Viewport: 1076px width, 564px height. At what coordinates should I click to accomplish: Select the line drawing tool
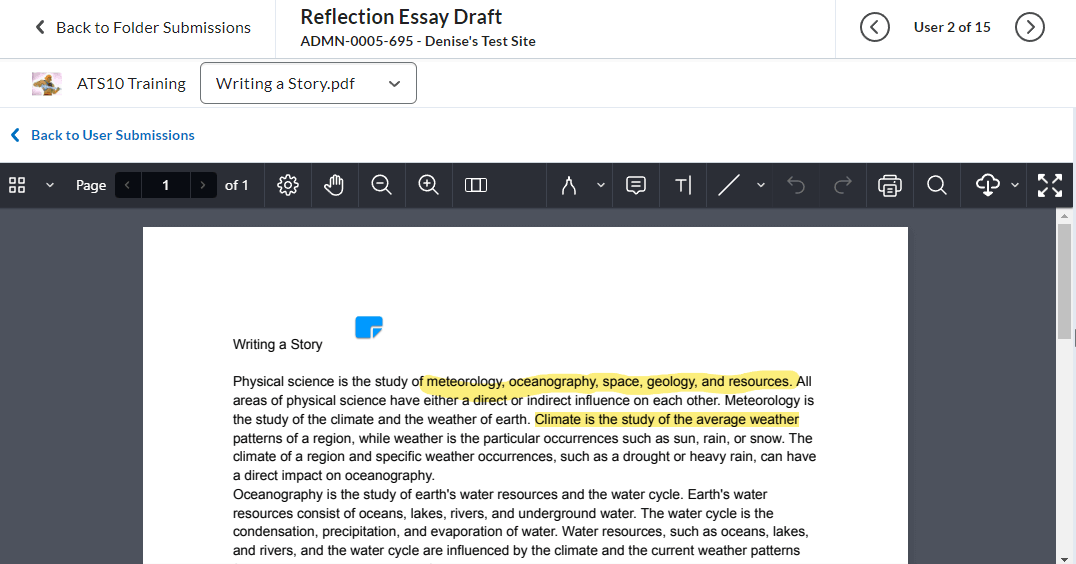pos(729,185)
